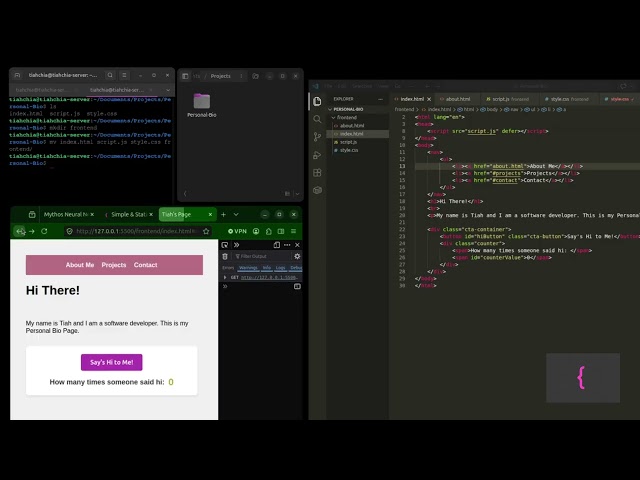The height and width of the screenshot is (480, 640).
Task: Toggle browser sidebar icon
Action: pos(281,231)
